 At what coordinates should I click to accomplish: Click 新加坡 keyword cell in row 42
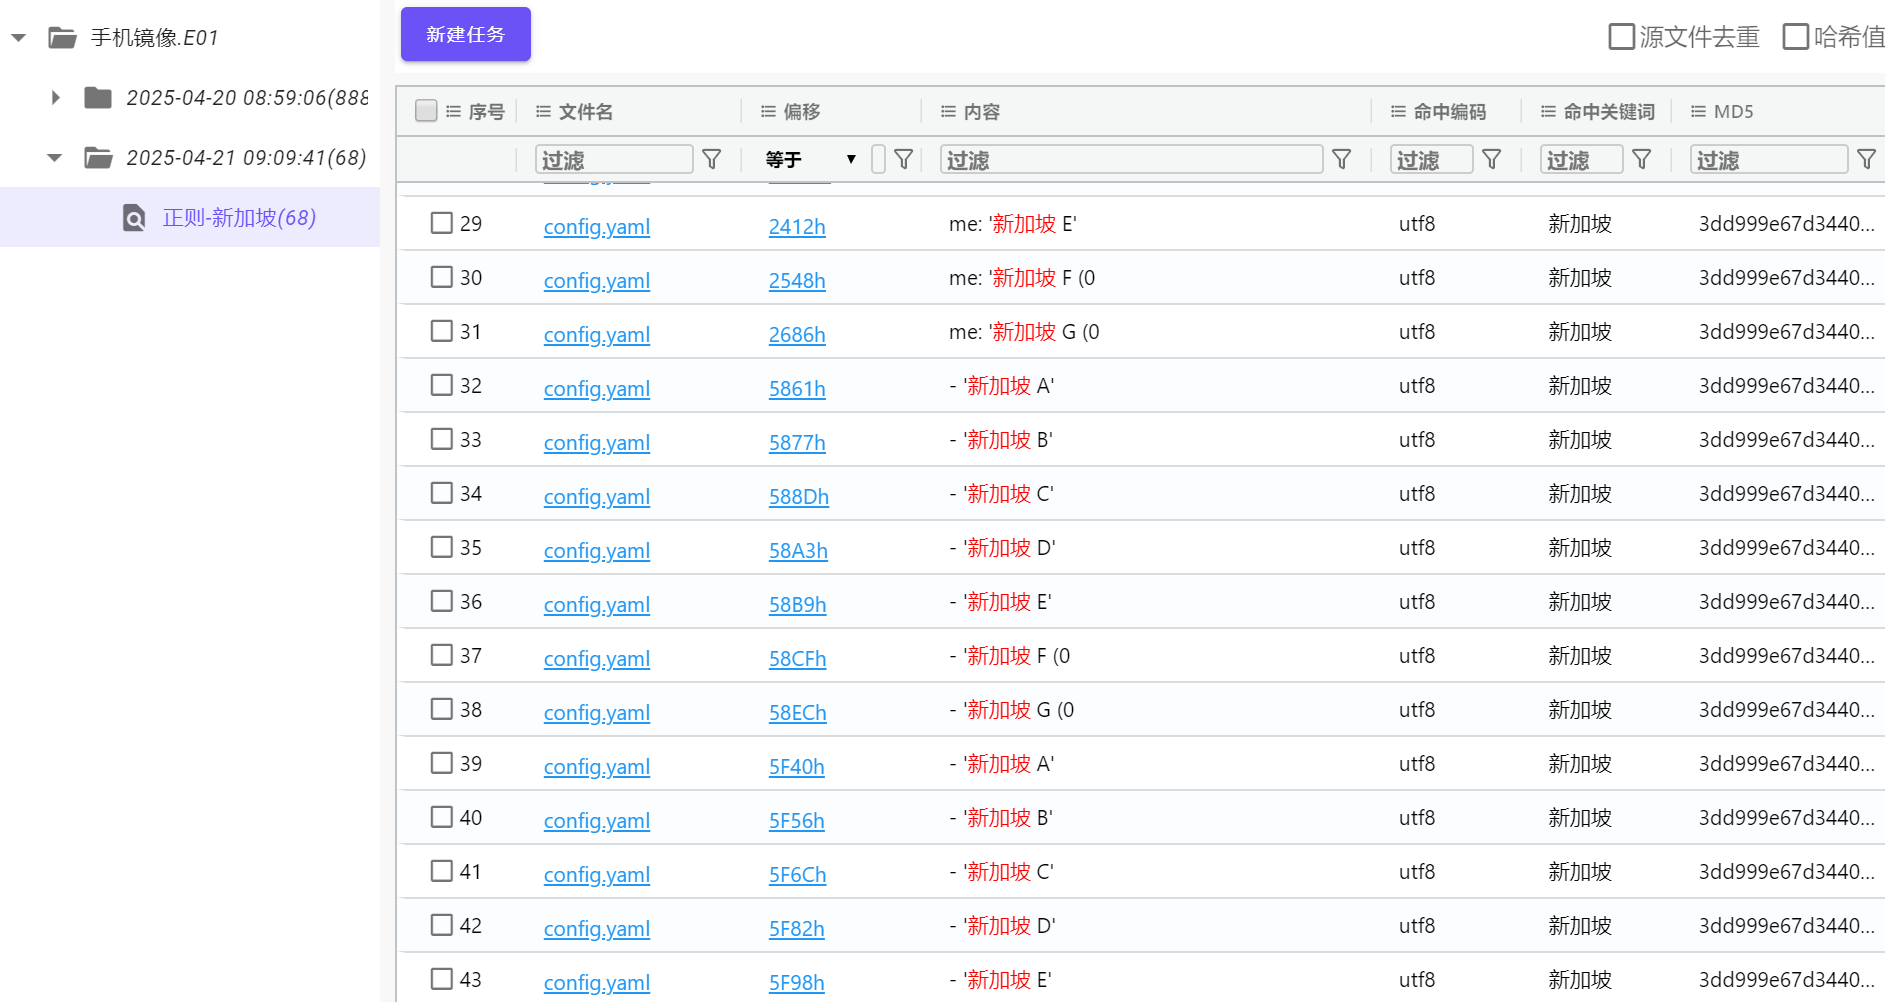pos(1580,926)
